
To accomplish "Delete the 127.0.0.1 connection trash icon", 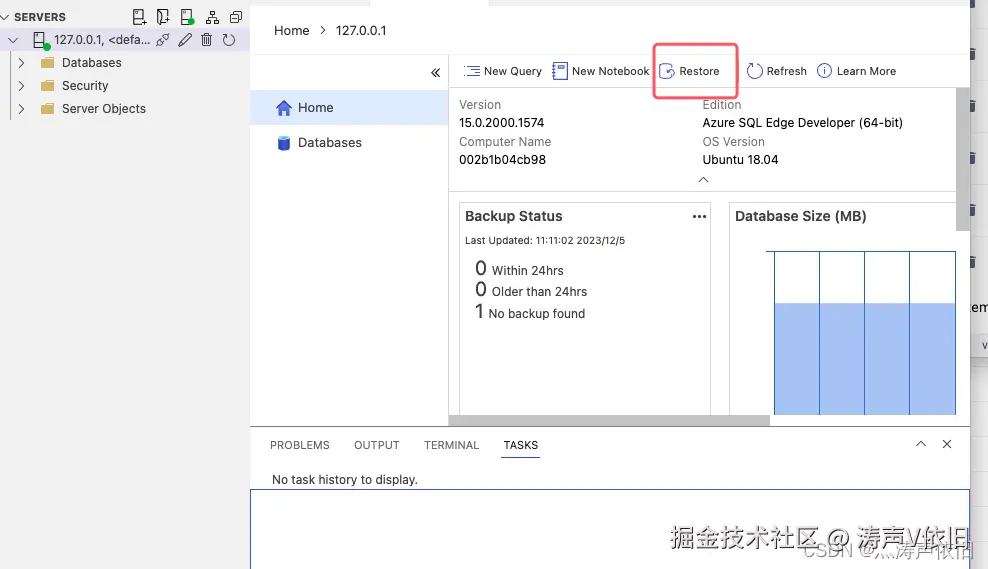I will point(206,40).
